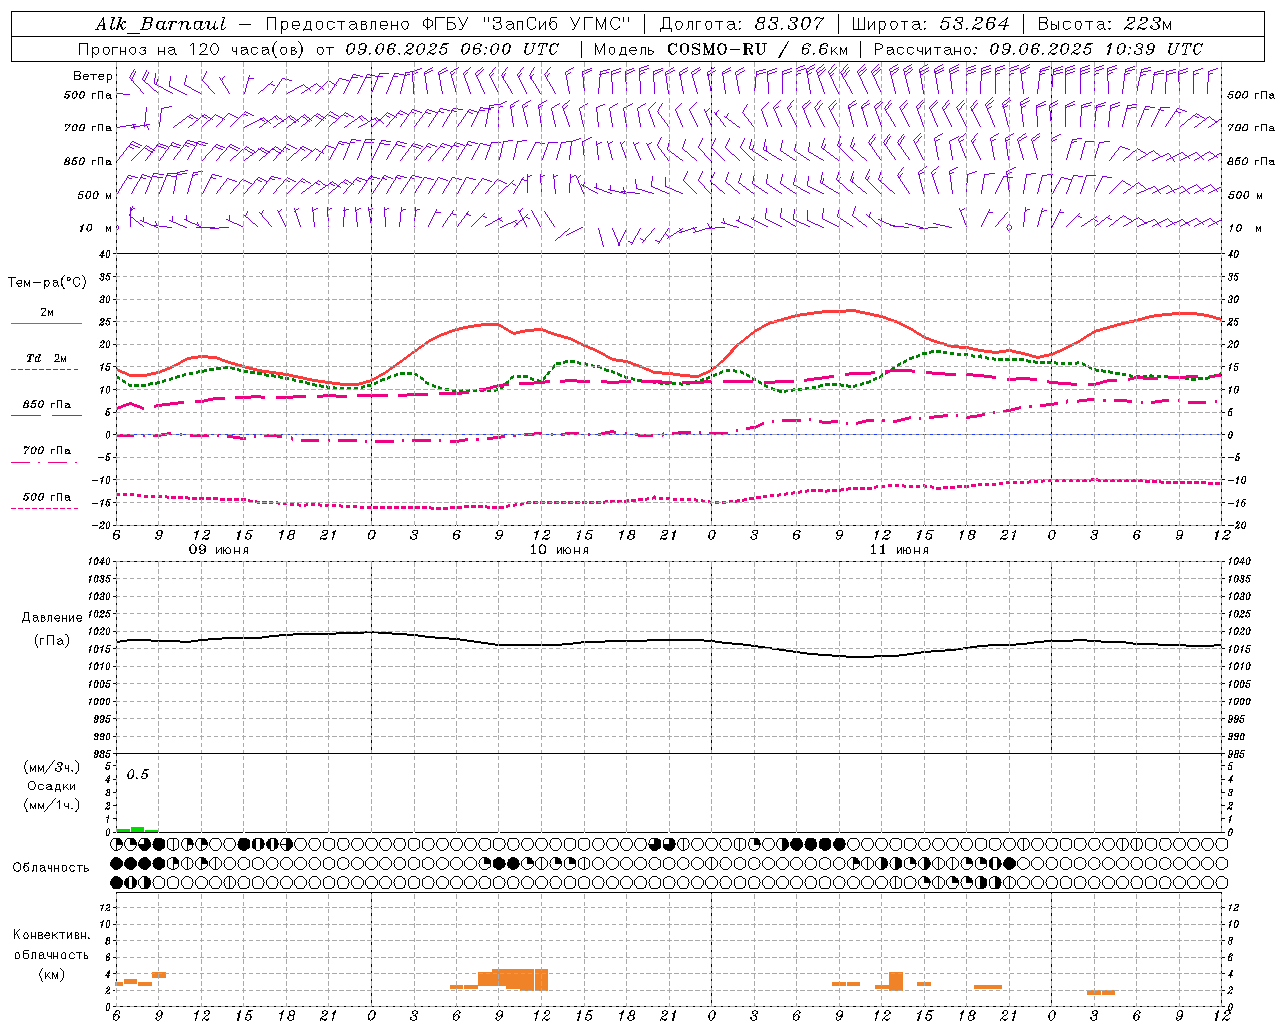Click the solid-line '2м' temperature legend entry

click(46, 313)
